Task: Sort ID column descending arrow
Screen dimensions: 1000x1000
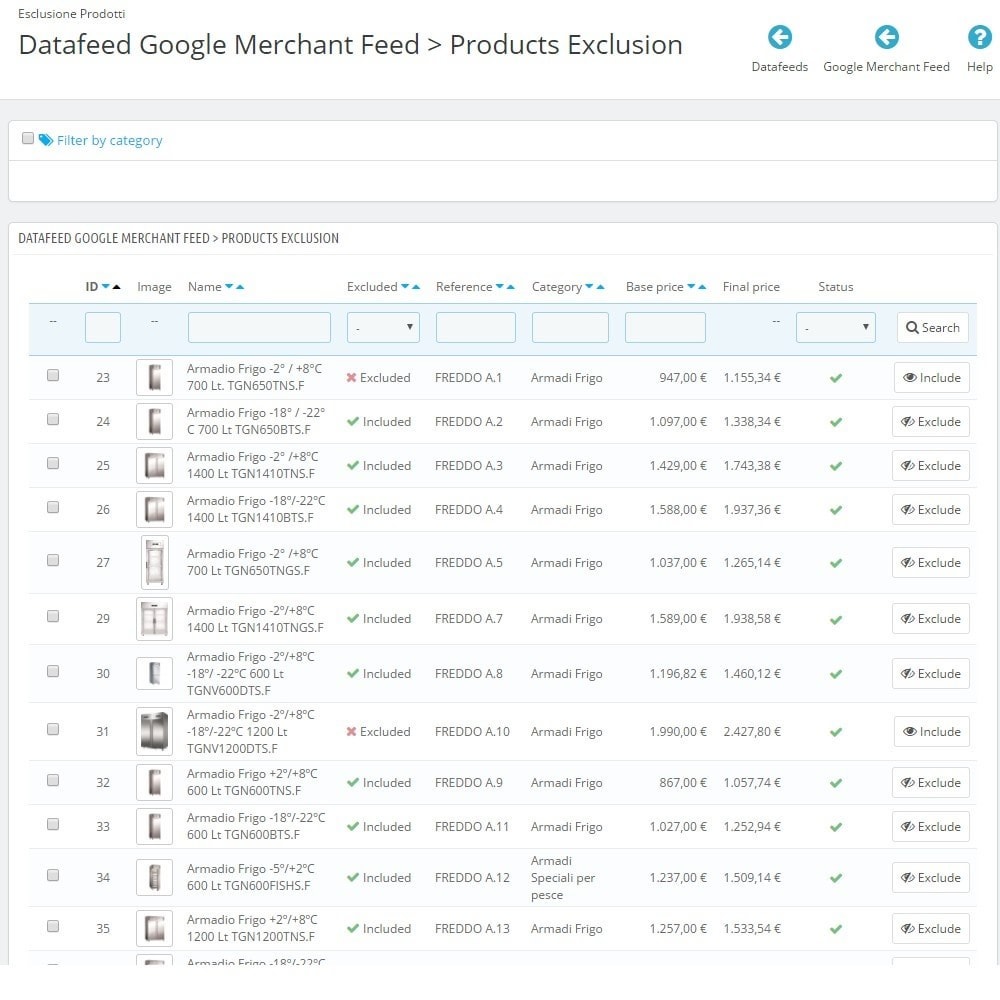Action: 106,286
